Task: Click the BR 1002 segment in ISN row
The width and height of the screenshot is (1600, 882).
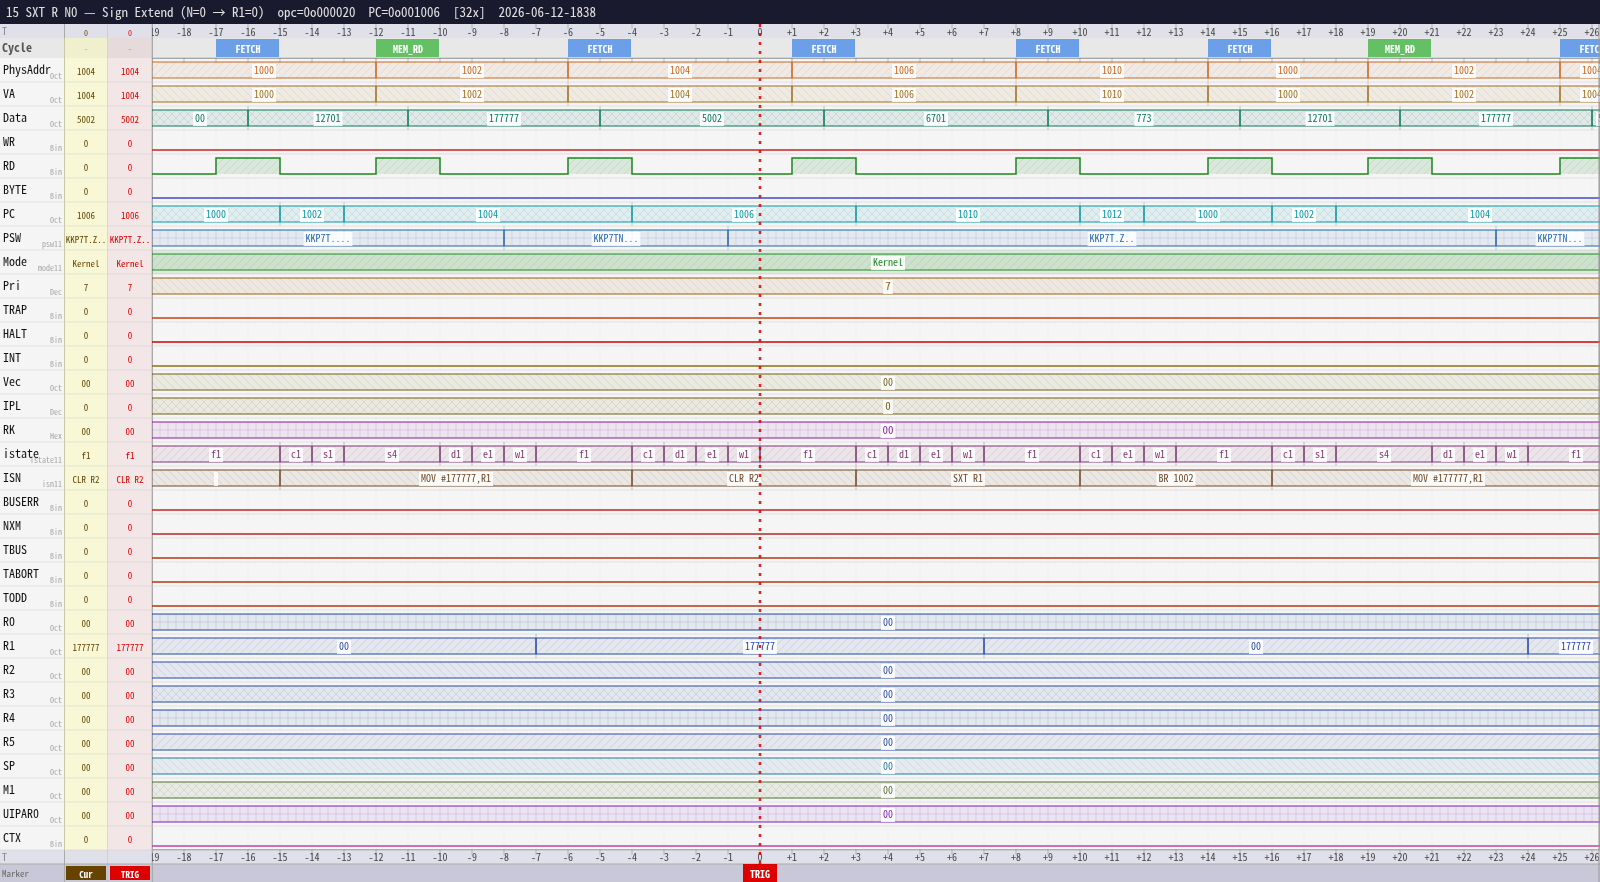Action: coord(1176,479)
